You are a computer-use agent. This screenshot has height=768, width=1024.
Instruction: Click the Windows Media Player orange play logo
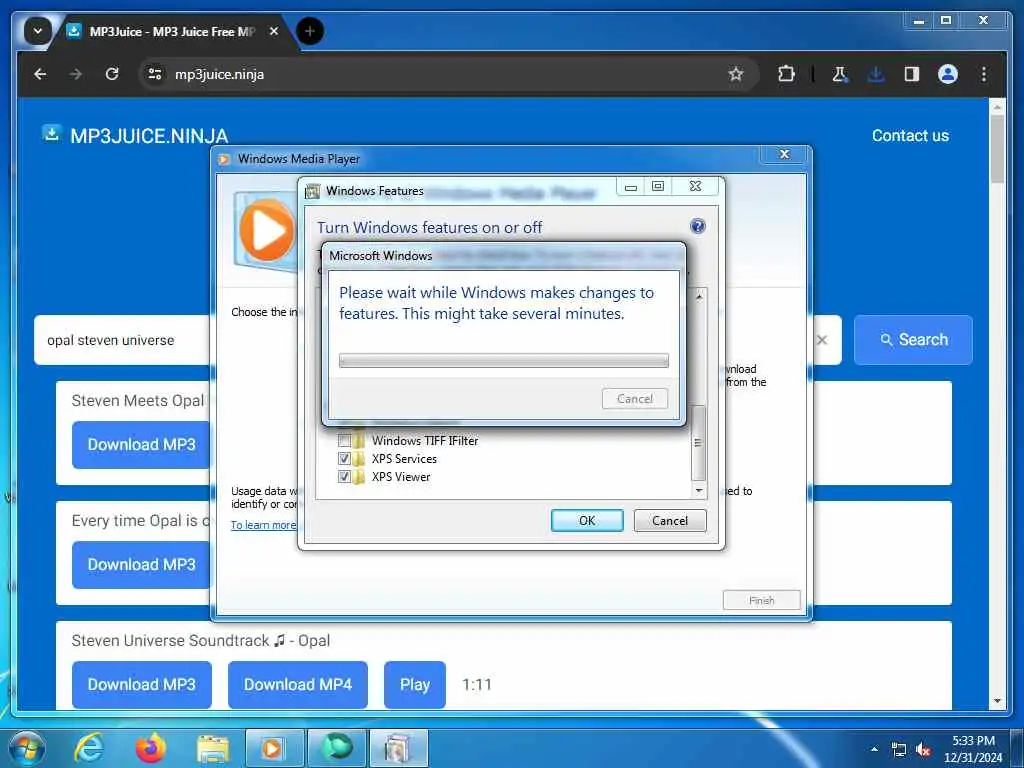click(x=267, y=230)
